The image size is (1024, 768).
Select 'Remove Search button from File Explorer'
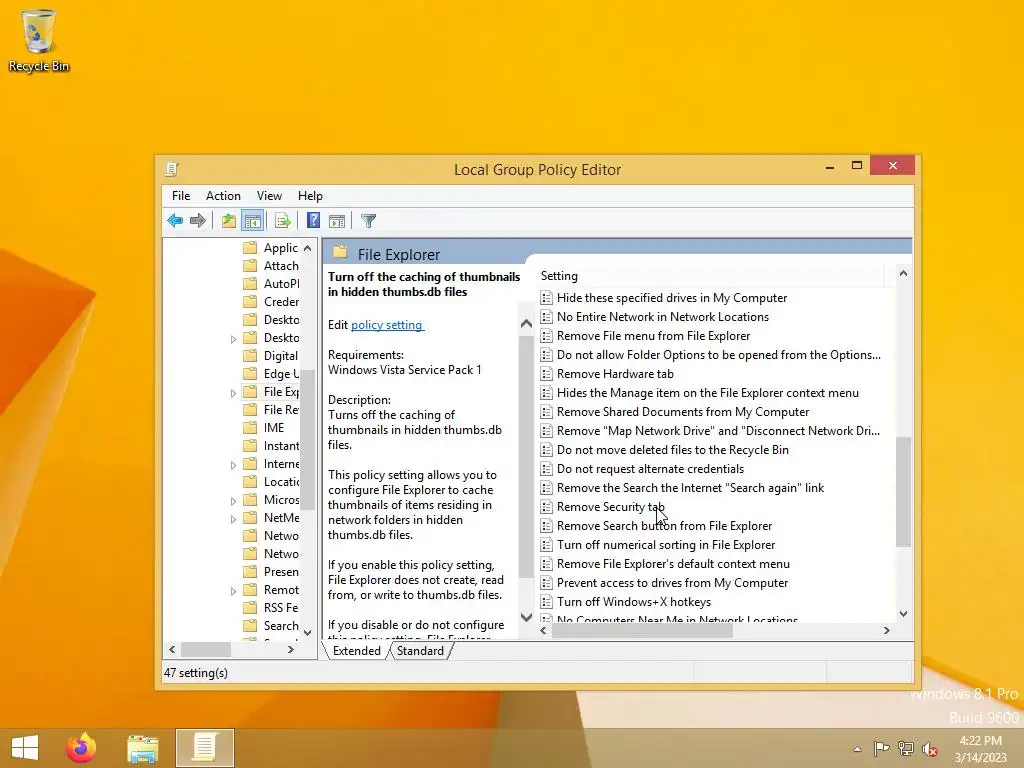coord(664,526)
